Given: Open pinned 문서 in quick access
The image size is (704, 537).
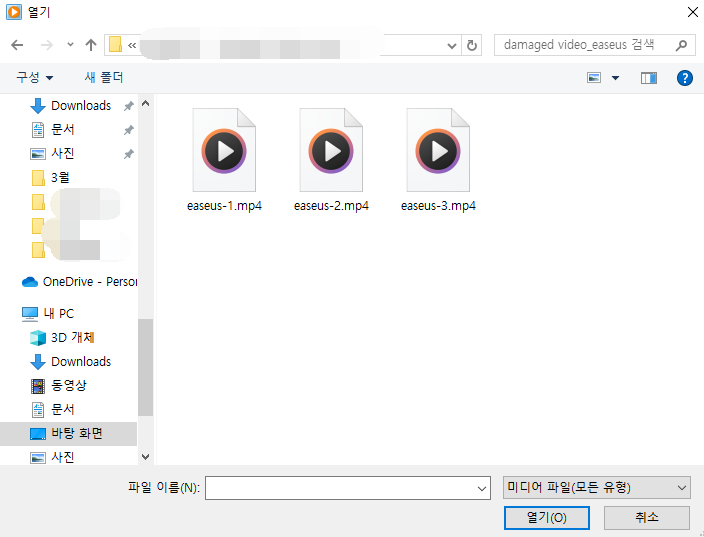Looking at the screenshot, I should point(62,130).
